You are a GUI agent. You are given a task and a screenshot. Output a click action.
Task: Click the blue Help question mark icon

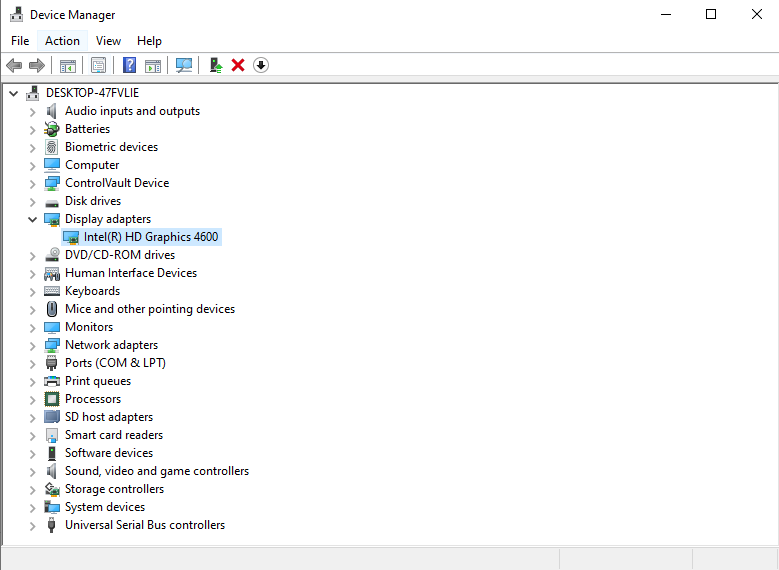pos(129,65)
